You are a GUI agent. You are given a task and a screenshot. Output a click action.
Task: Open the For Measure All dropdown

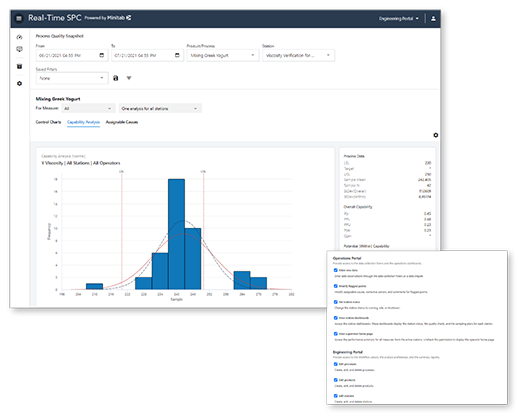click(88, 108)
